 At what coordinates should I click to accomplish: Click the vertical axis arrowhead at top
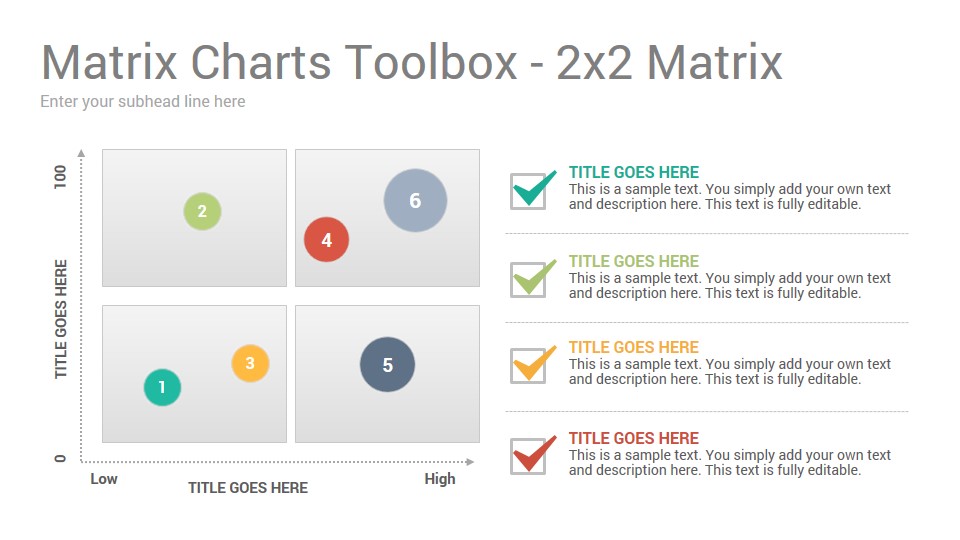pos(81,153)
